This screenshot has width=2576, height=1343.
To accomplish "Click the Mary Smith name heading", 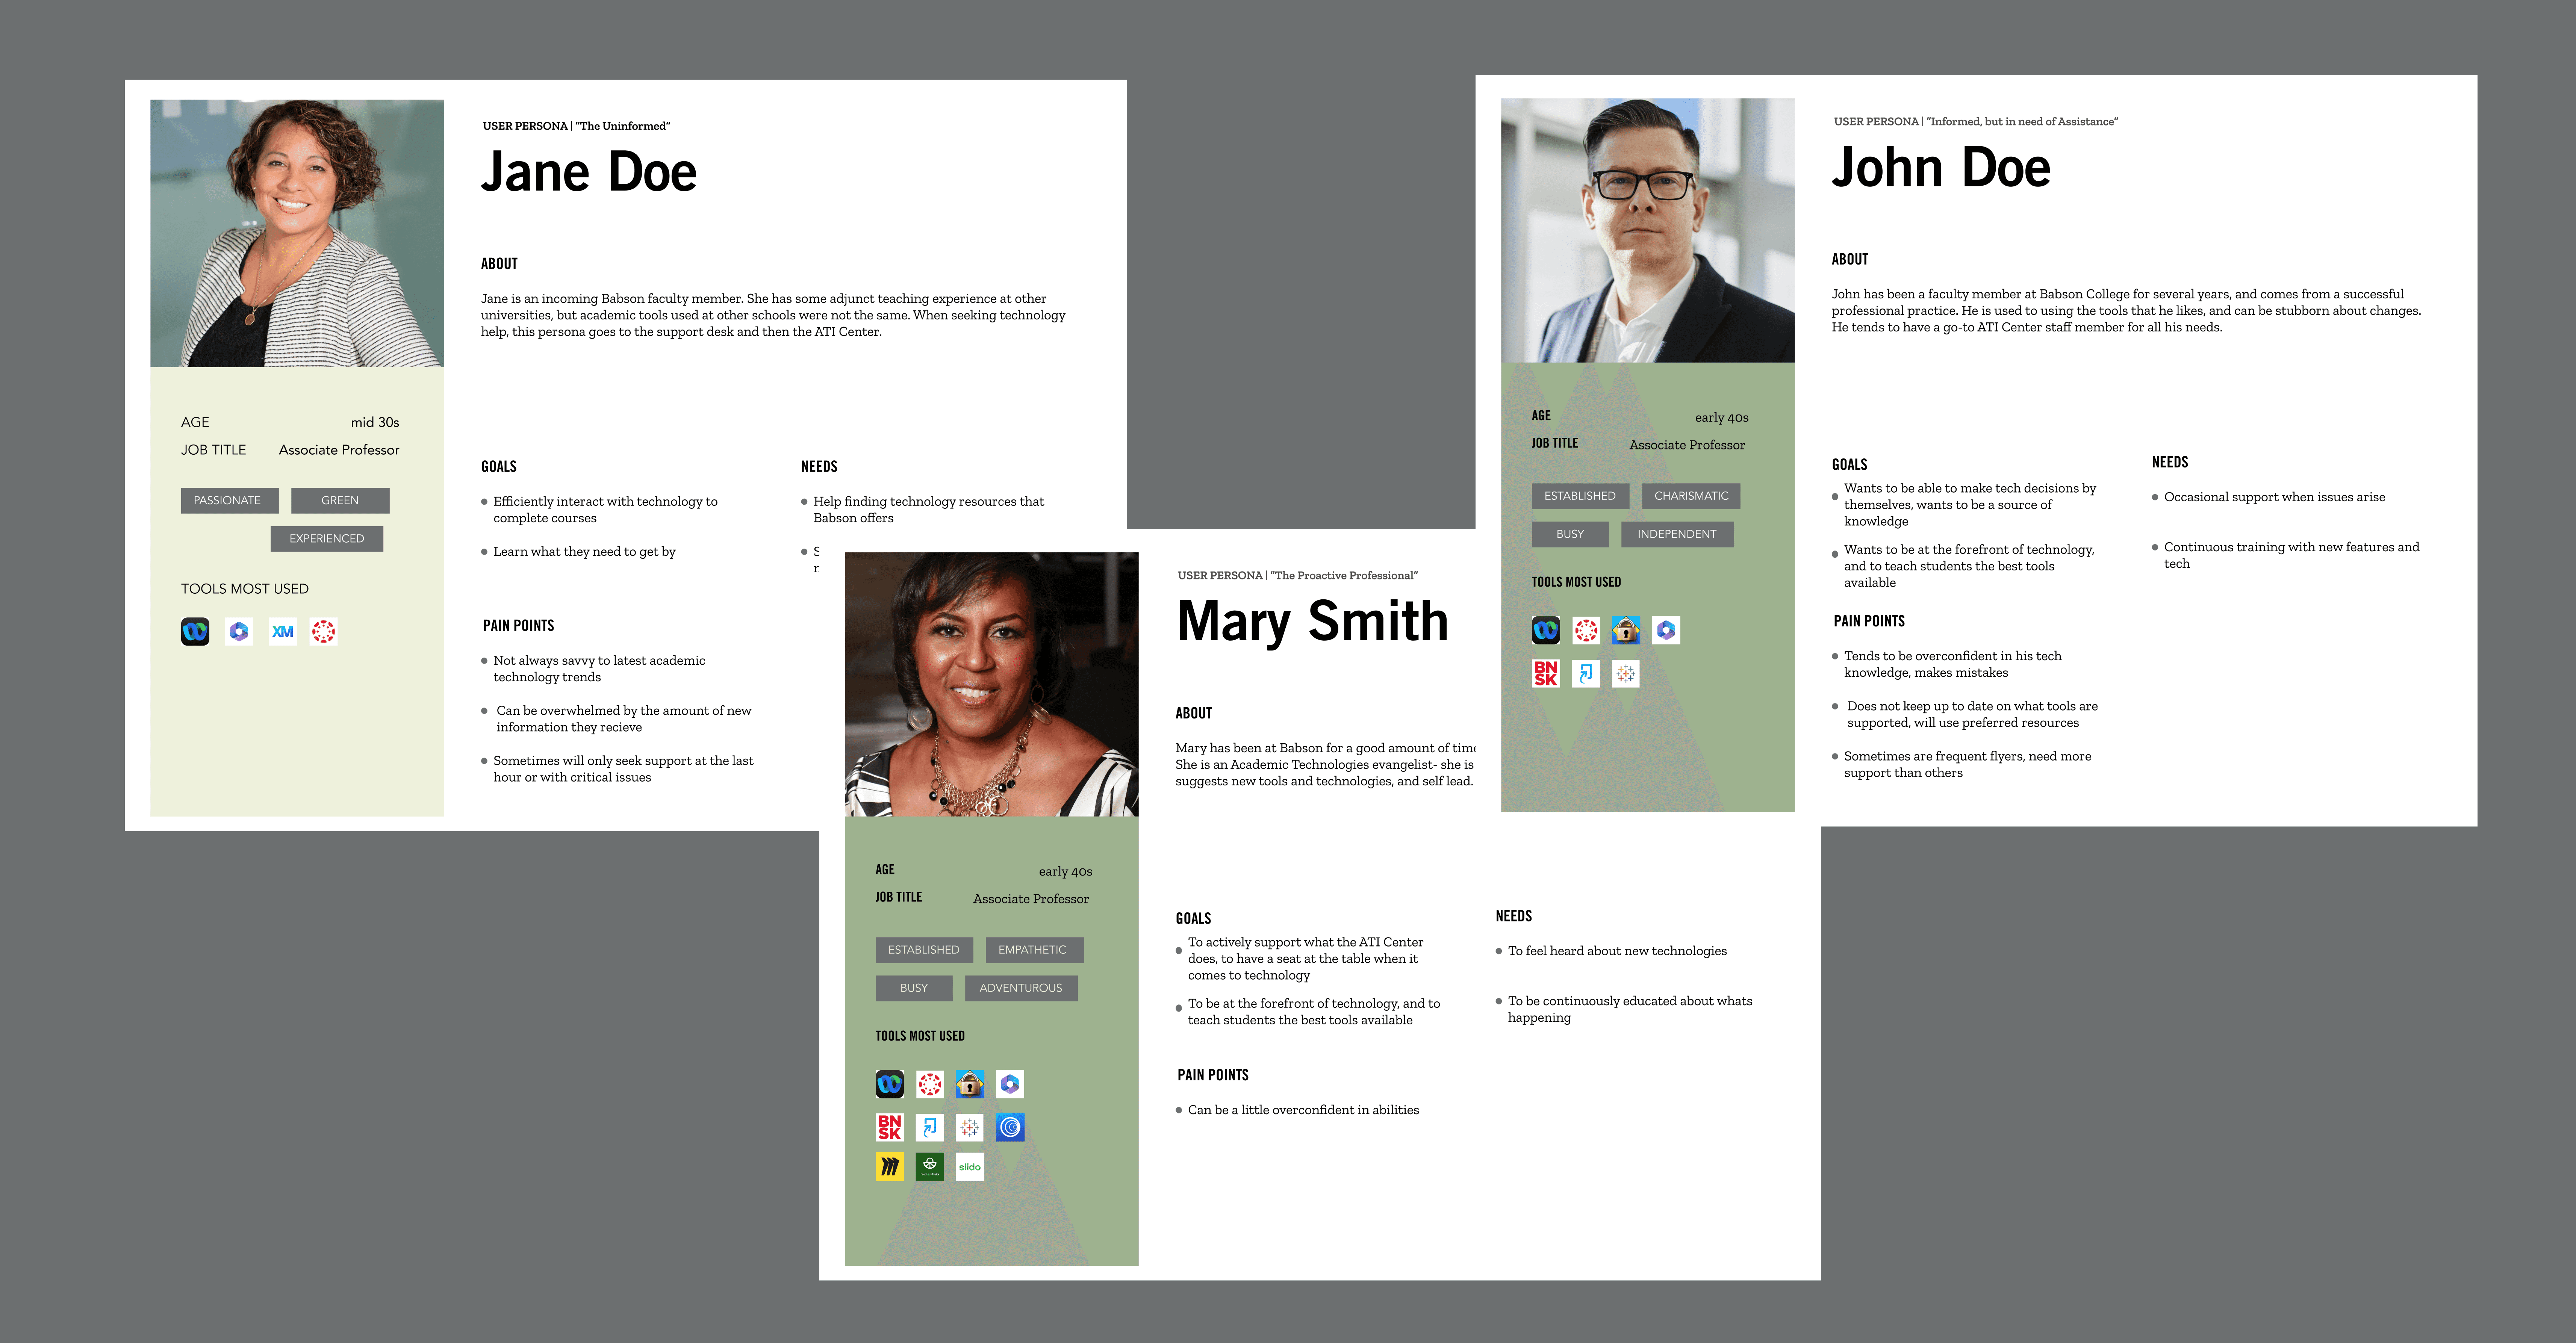I will pyautogui.click(x=1312, y=621).
